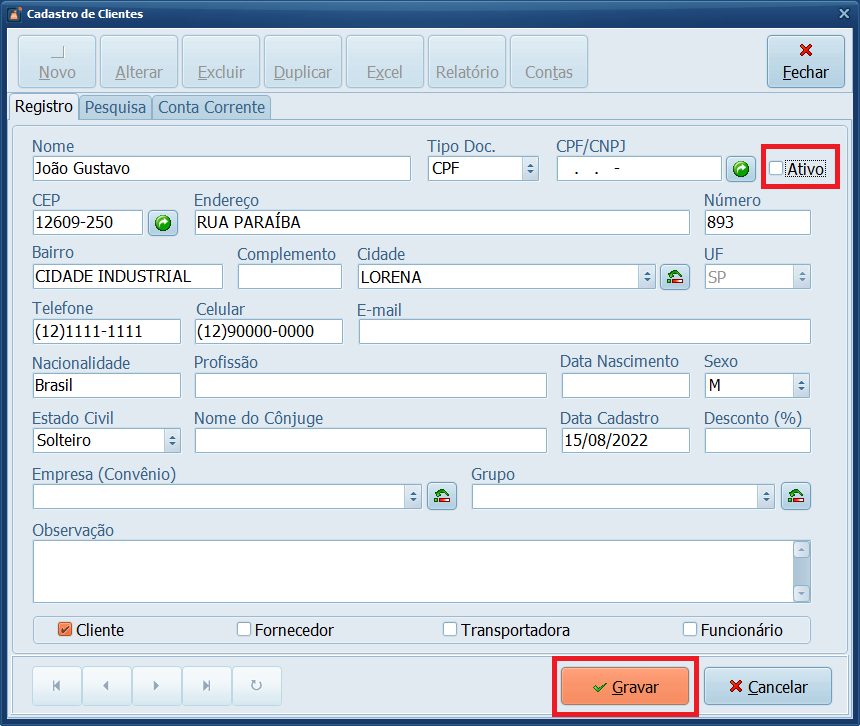
Task: Click the Gravar button to save
Action: [625, 686]
